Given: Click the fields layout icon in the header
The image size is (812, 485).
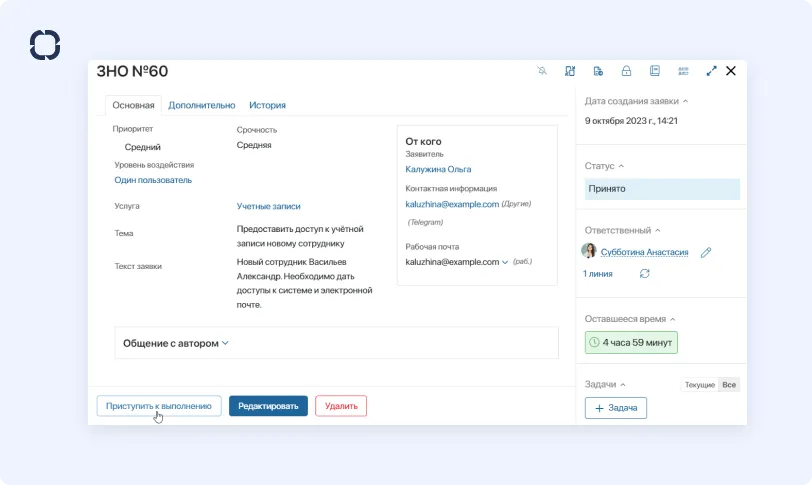Looking at the screenshot, I should pos(683,71).
